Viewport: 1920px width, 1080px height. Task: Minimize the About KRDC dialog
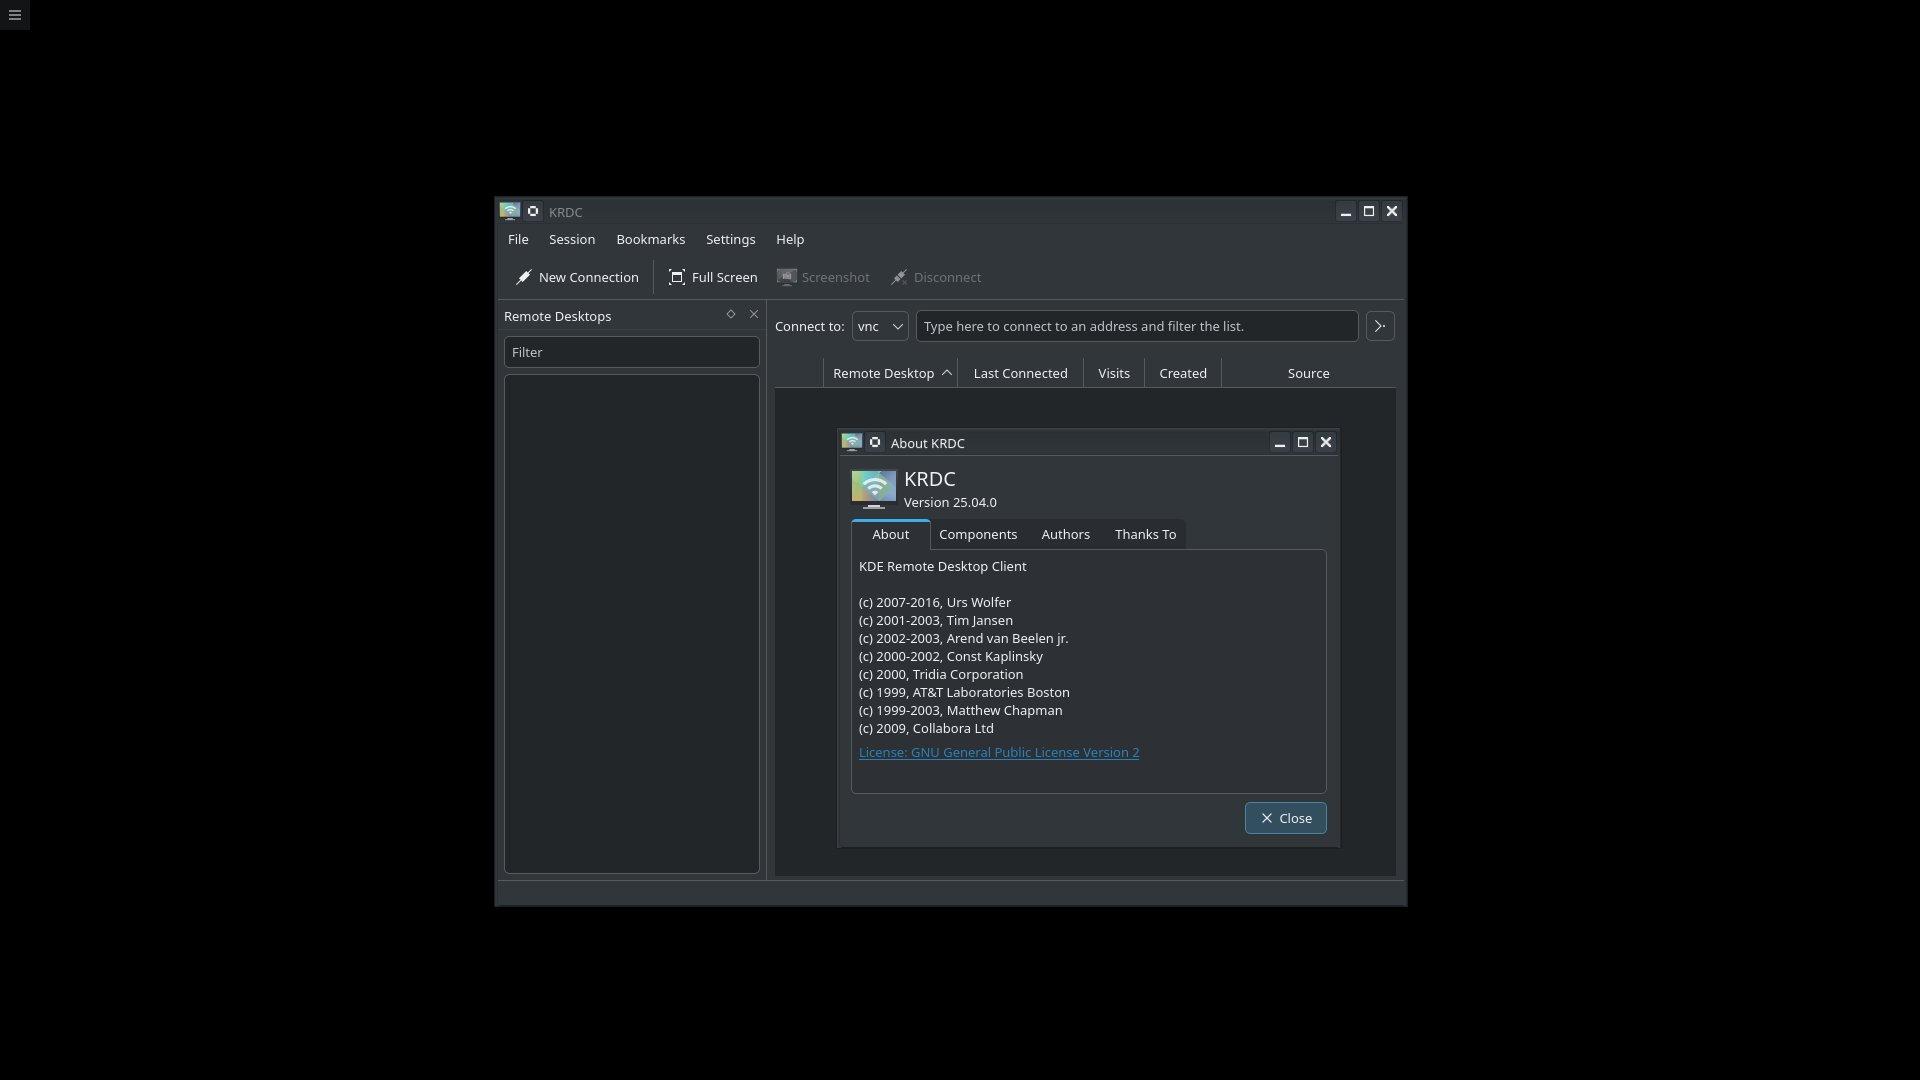click(x=1279, y=442)
